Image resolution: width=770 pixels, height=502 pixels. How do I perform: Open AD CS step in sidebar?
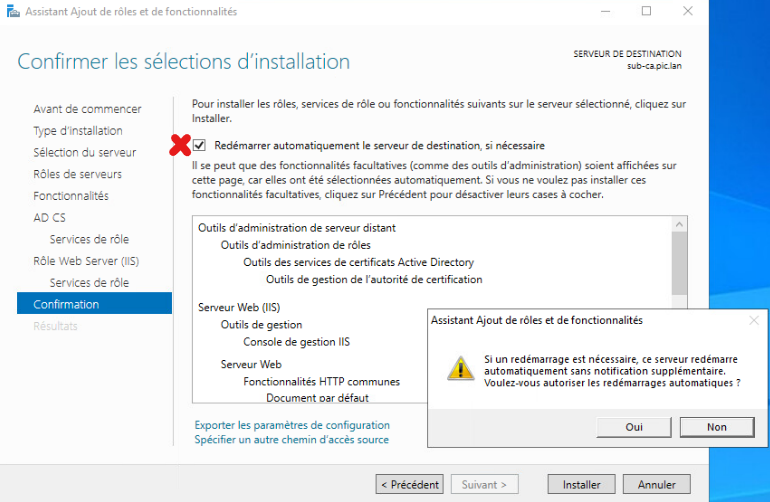pyautogui.click(x=49, y=217)
